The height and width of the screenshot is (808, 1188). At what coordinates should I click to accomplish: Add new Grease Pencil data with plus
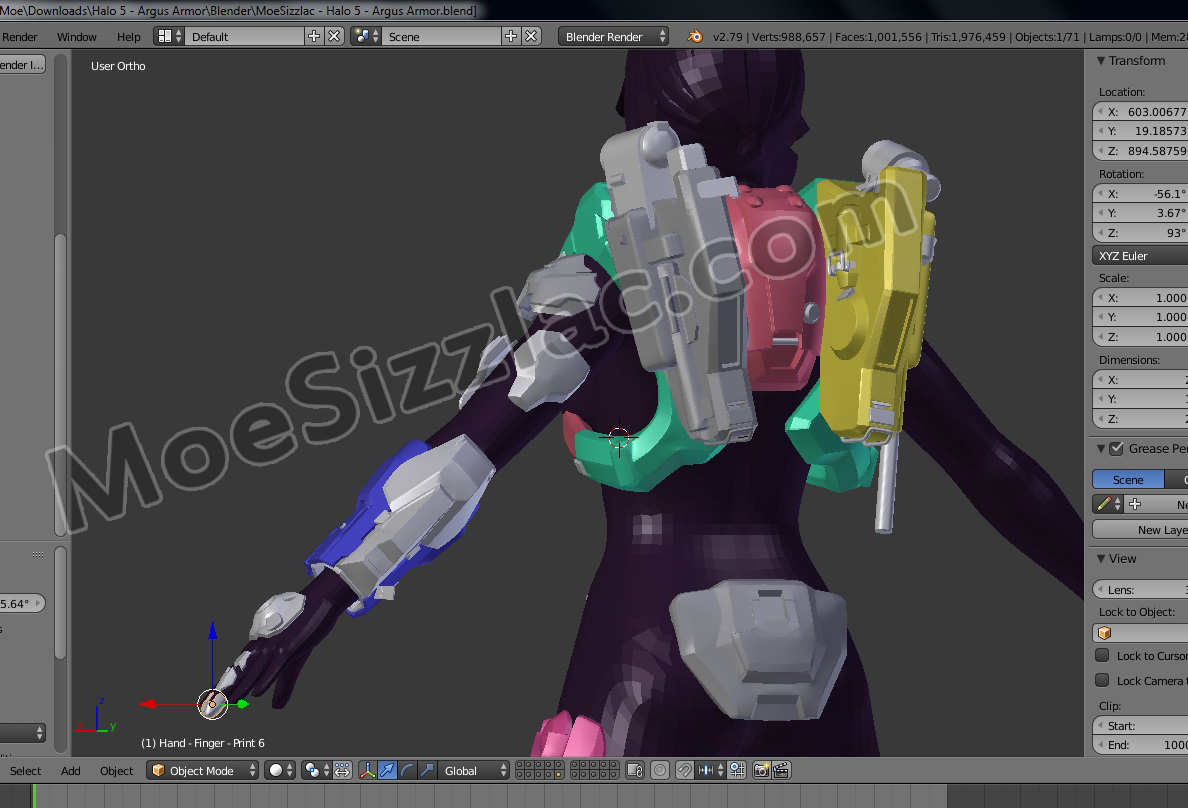(1135, 504)
